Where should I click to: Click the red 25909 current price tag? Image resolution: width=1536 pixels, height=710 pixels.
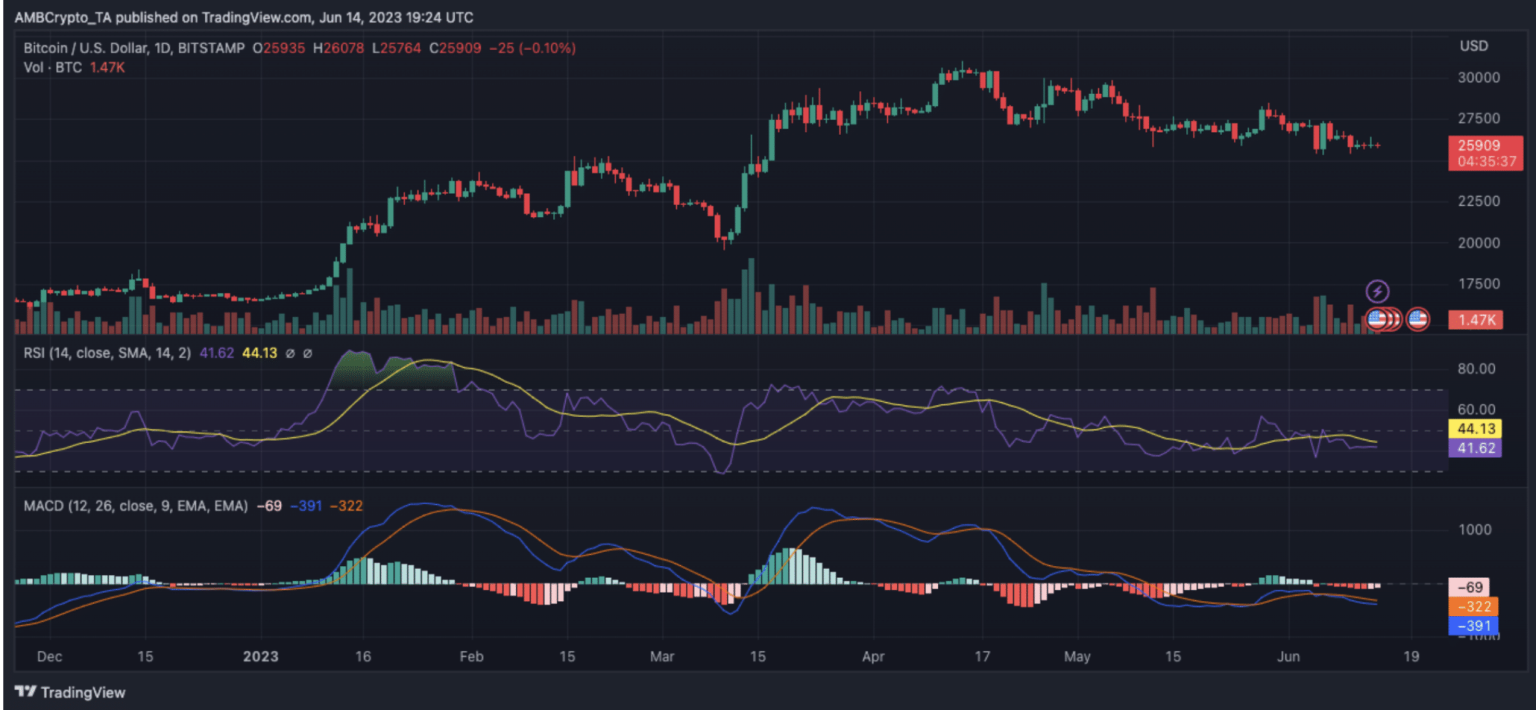point(1487,151)
